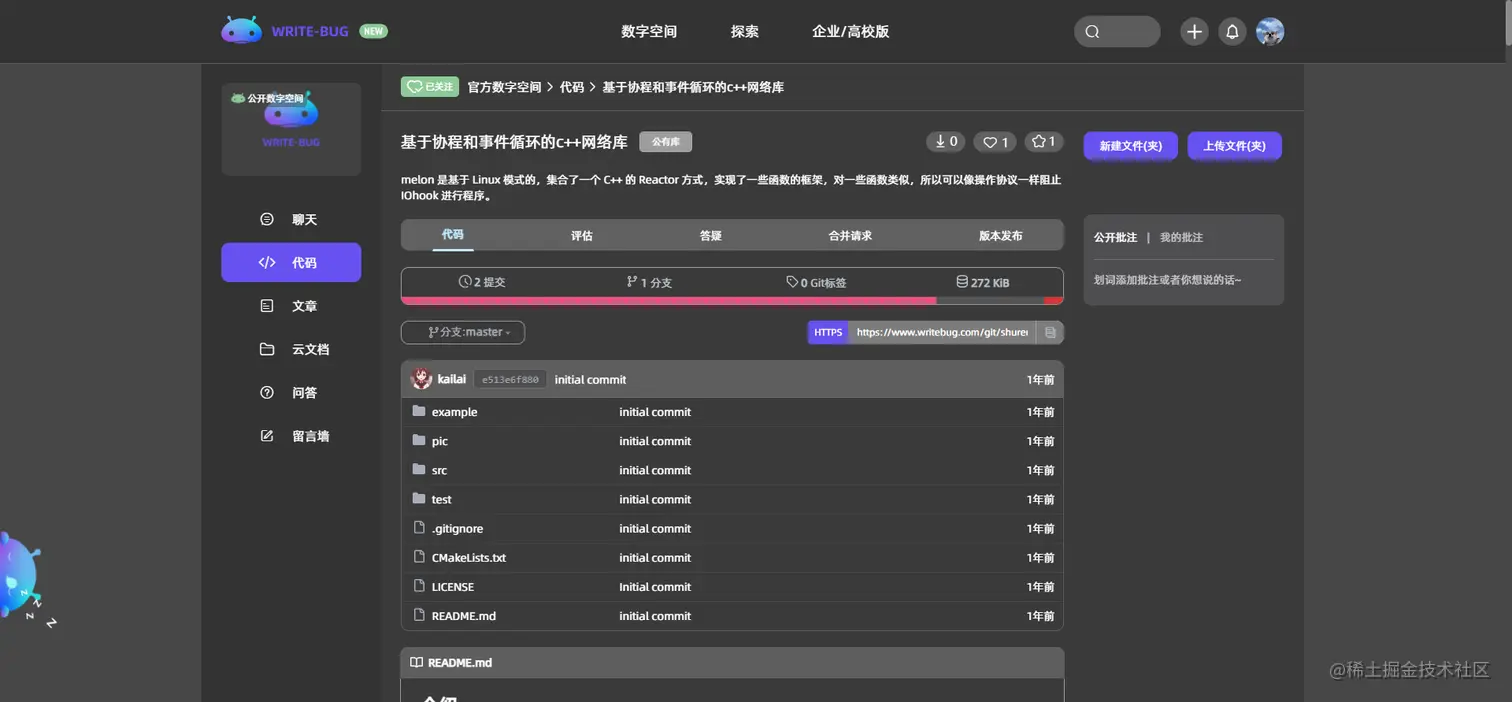Toggle 已关注 to unfollow this space
The image size is (1512, 702).
429,86
